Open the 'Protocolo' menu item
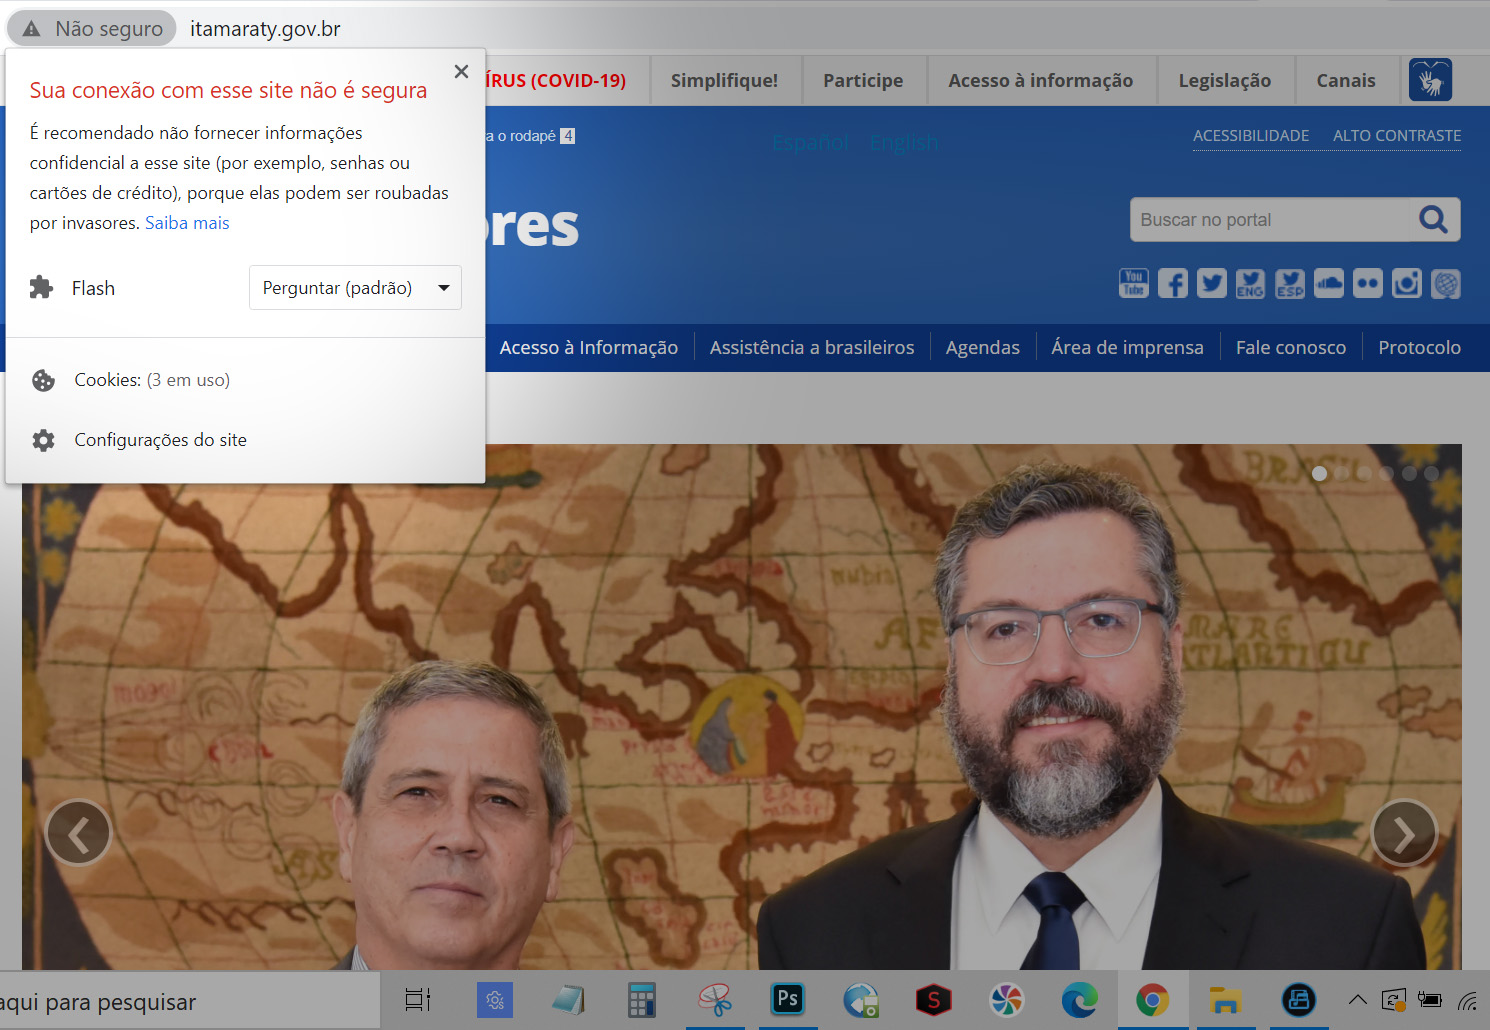 coord(1420,348)
